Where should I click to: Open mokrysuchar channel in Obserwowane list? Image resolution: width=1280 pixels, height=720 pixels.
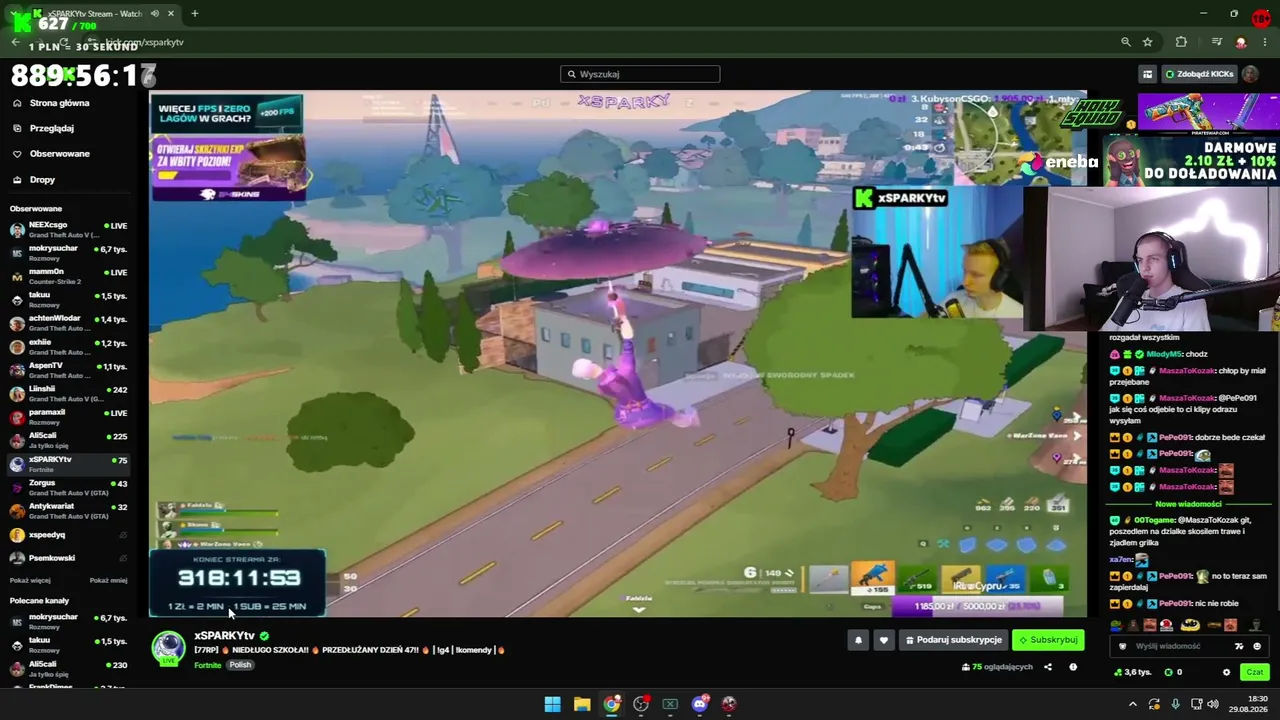(x=68, y=252)
